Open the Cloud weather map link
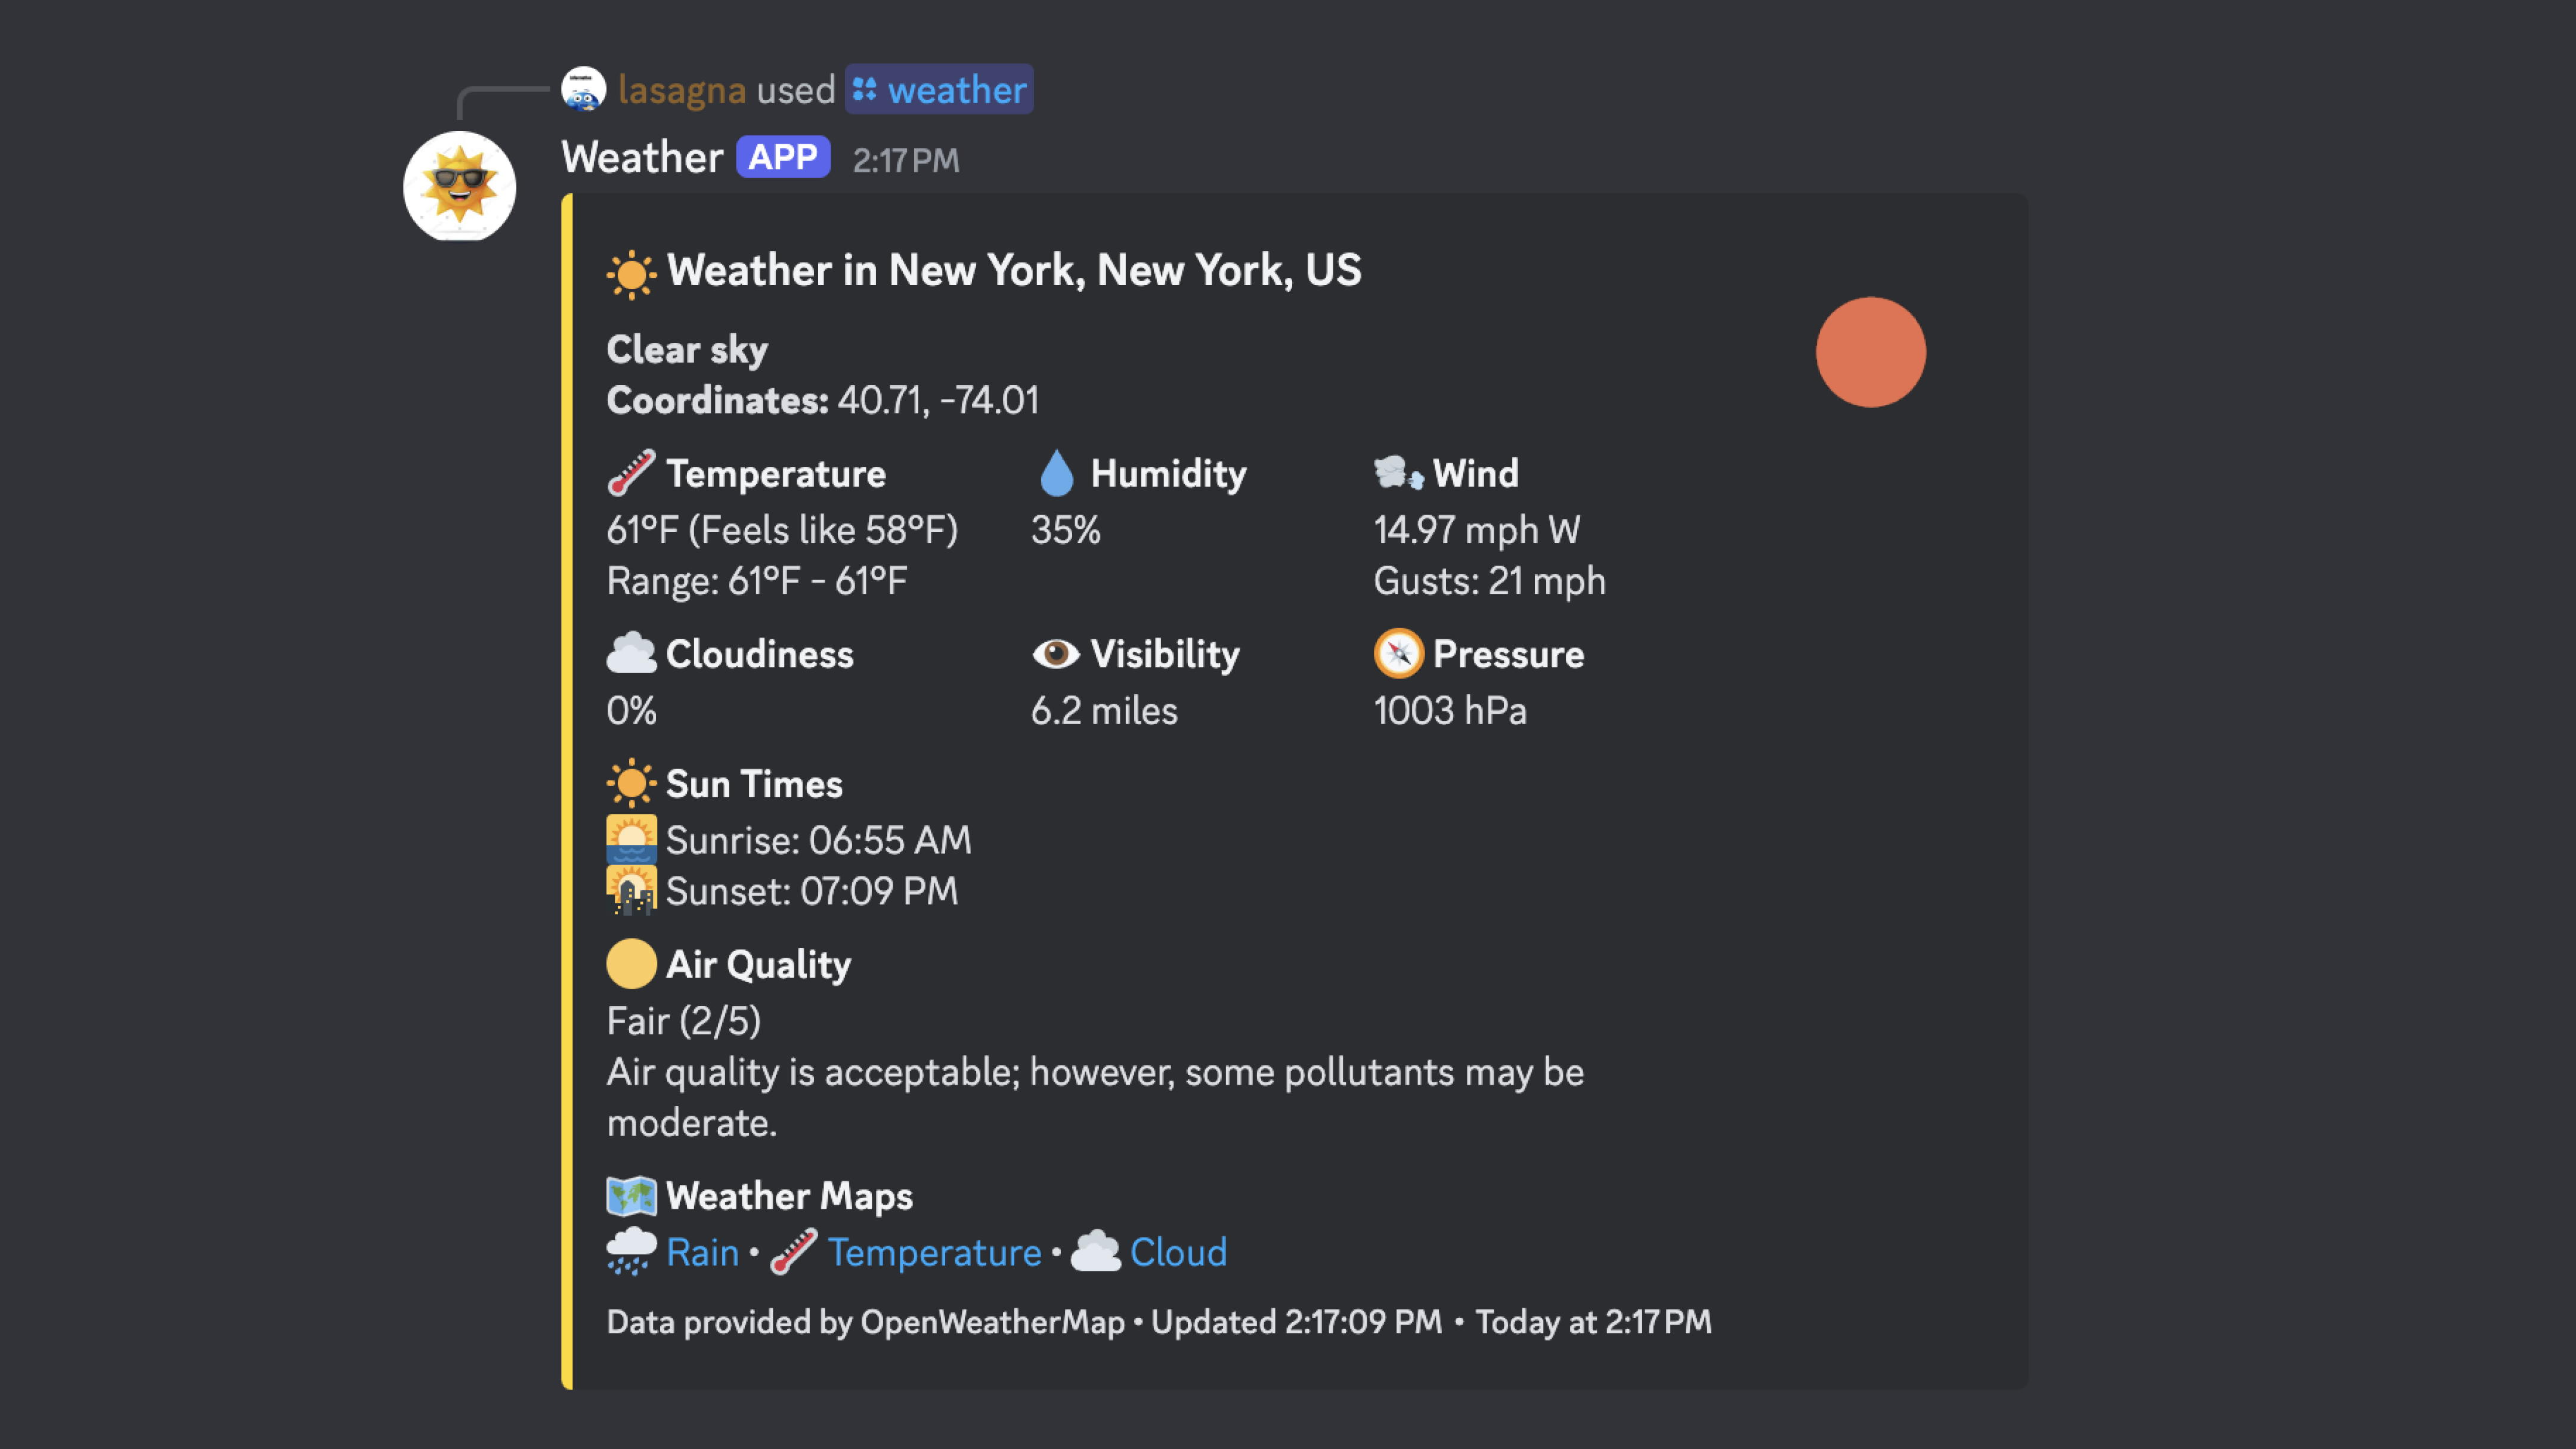 [1178, 1252]
